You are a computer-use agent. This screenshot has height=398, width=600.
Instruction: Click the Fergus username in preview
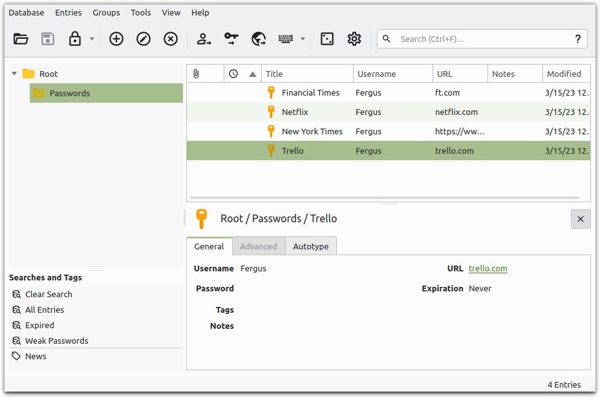[253, 269]
